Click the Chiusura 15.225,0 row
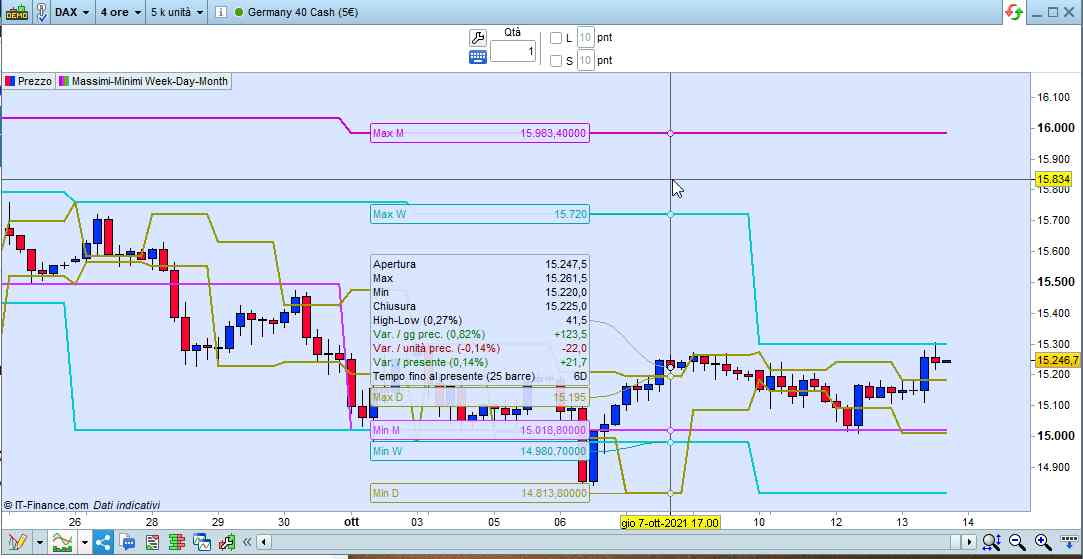Viewport: 1083px width, 559px height. pyautogui.click(x=480, y=306)
